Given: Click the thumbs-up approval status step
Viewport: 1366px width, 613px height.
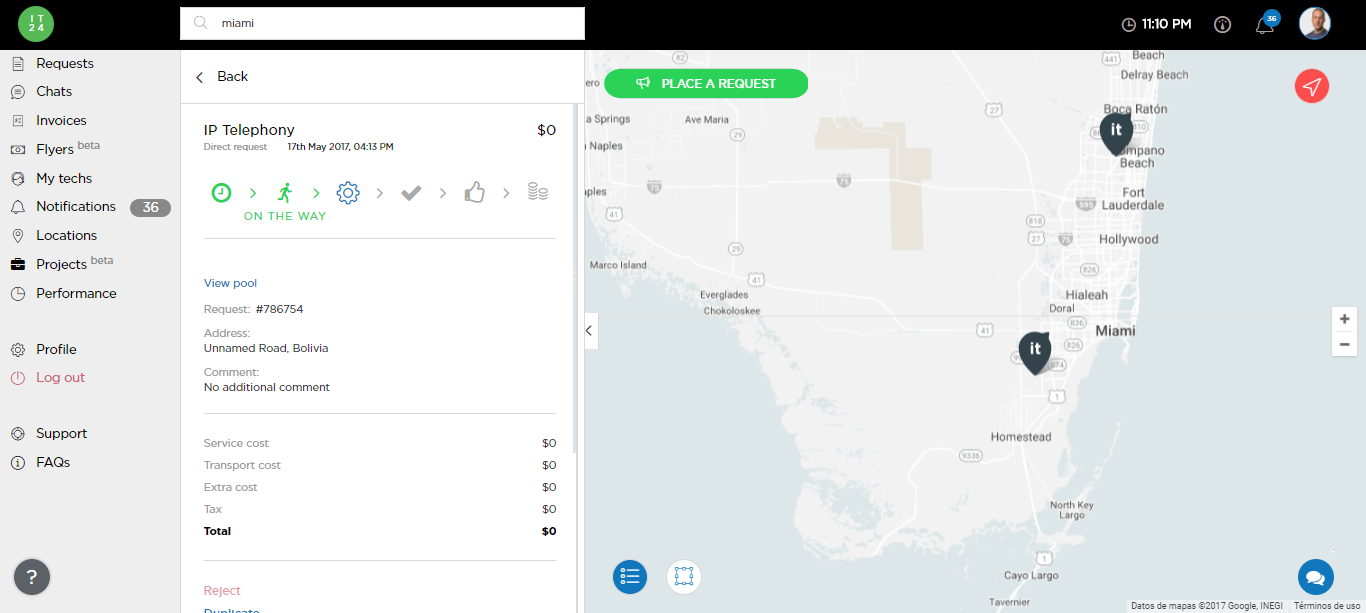Looking at the screenshot, I should 474,192.
